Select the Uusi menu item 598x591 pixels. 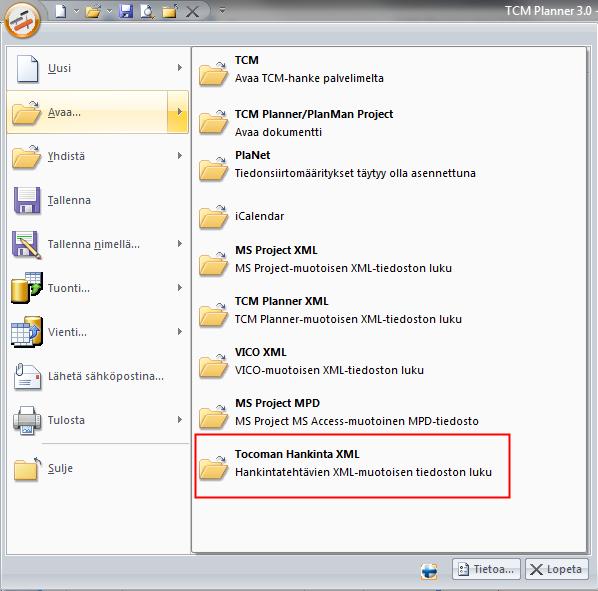(98, 68)
